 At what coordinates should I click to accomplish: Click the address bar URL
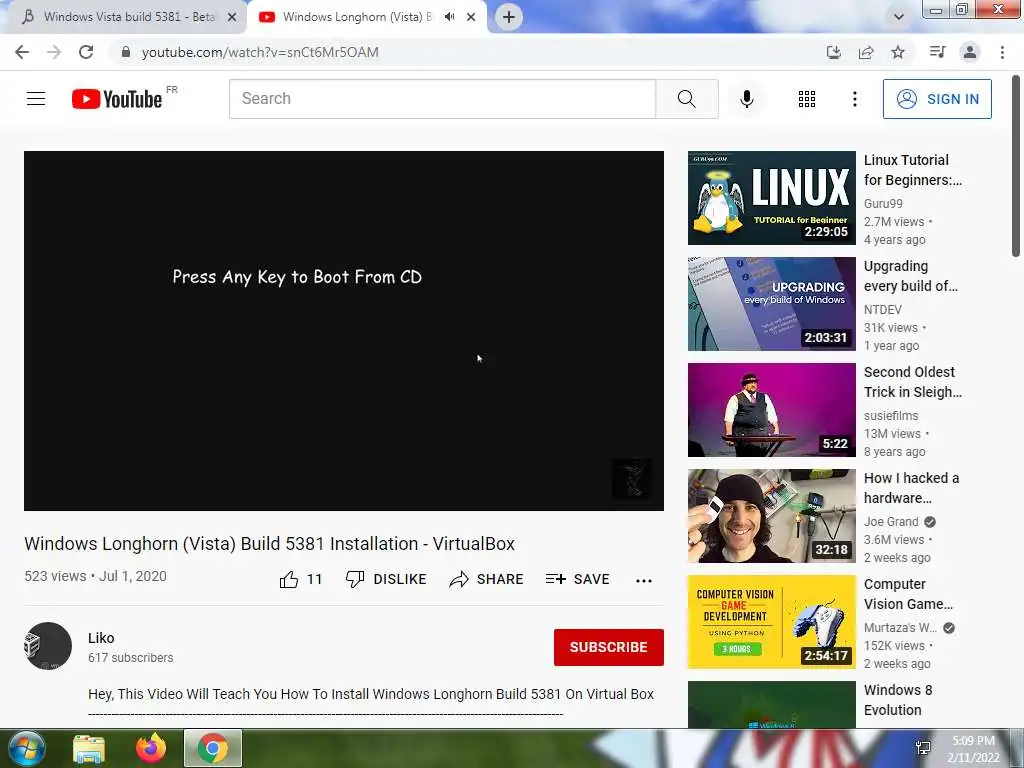pyautogui.click(x=260, y=52)
